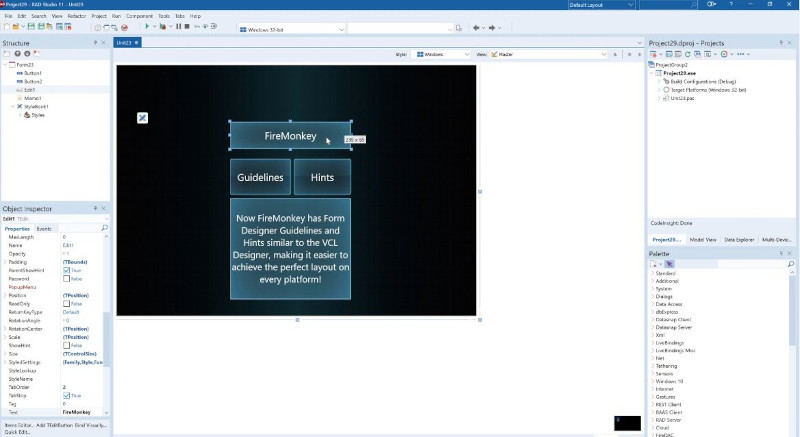Viewport: 800px width, 437px height.
Task: Click the Open folder toolbar icon
Action: click(15, 27)
